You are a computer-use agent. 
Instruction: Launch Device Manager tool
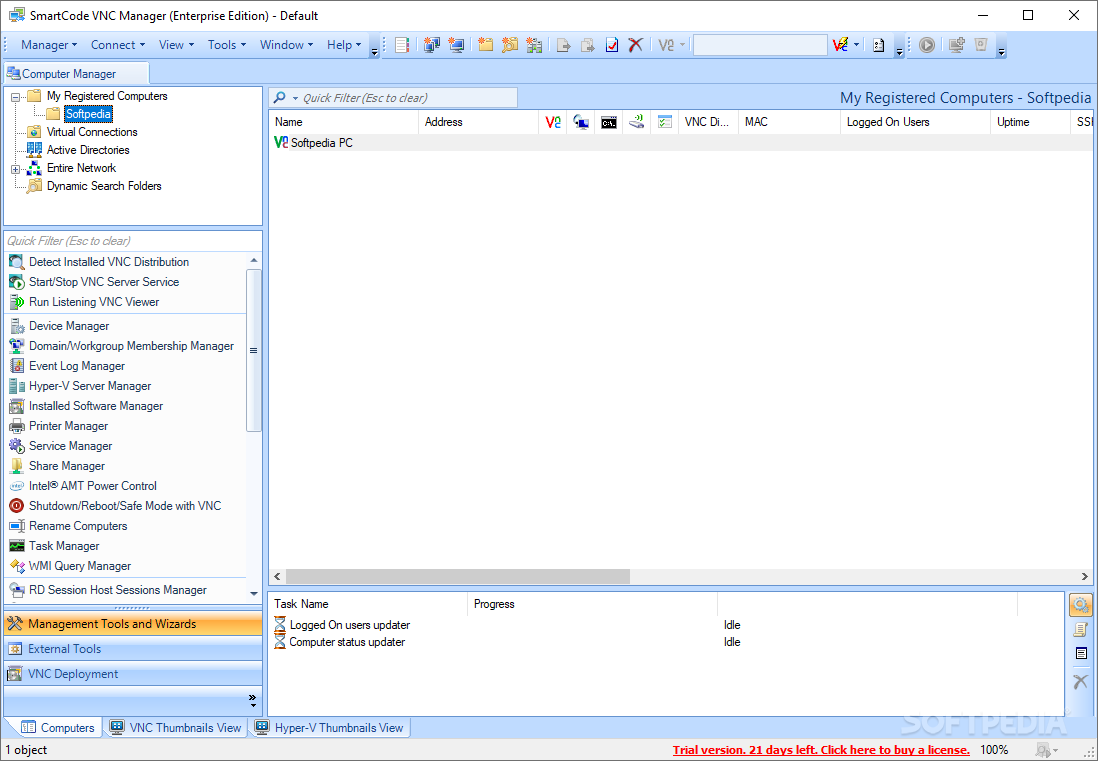[x=69, y=326]
